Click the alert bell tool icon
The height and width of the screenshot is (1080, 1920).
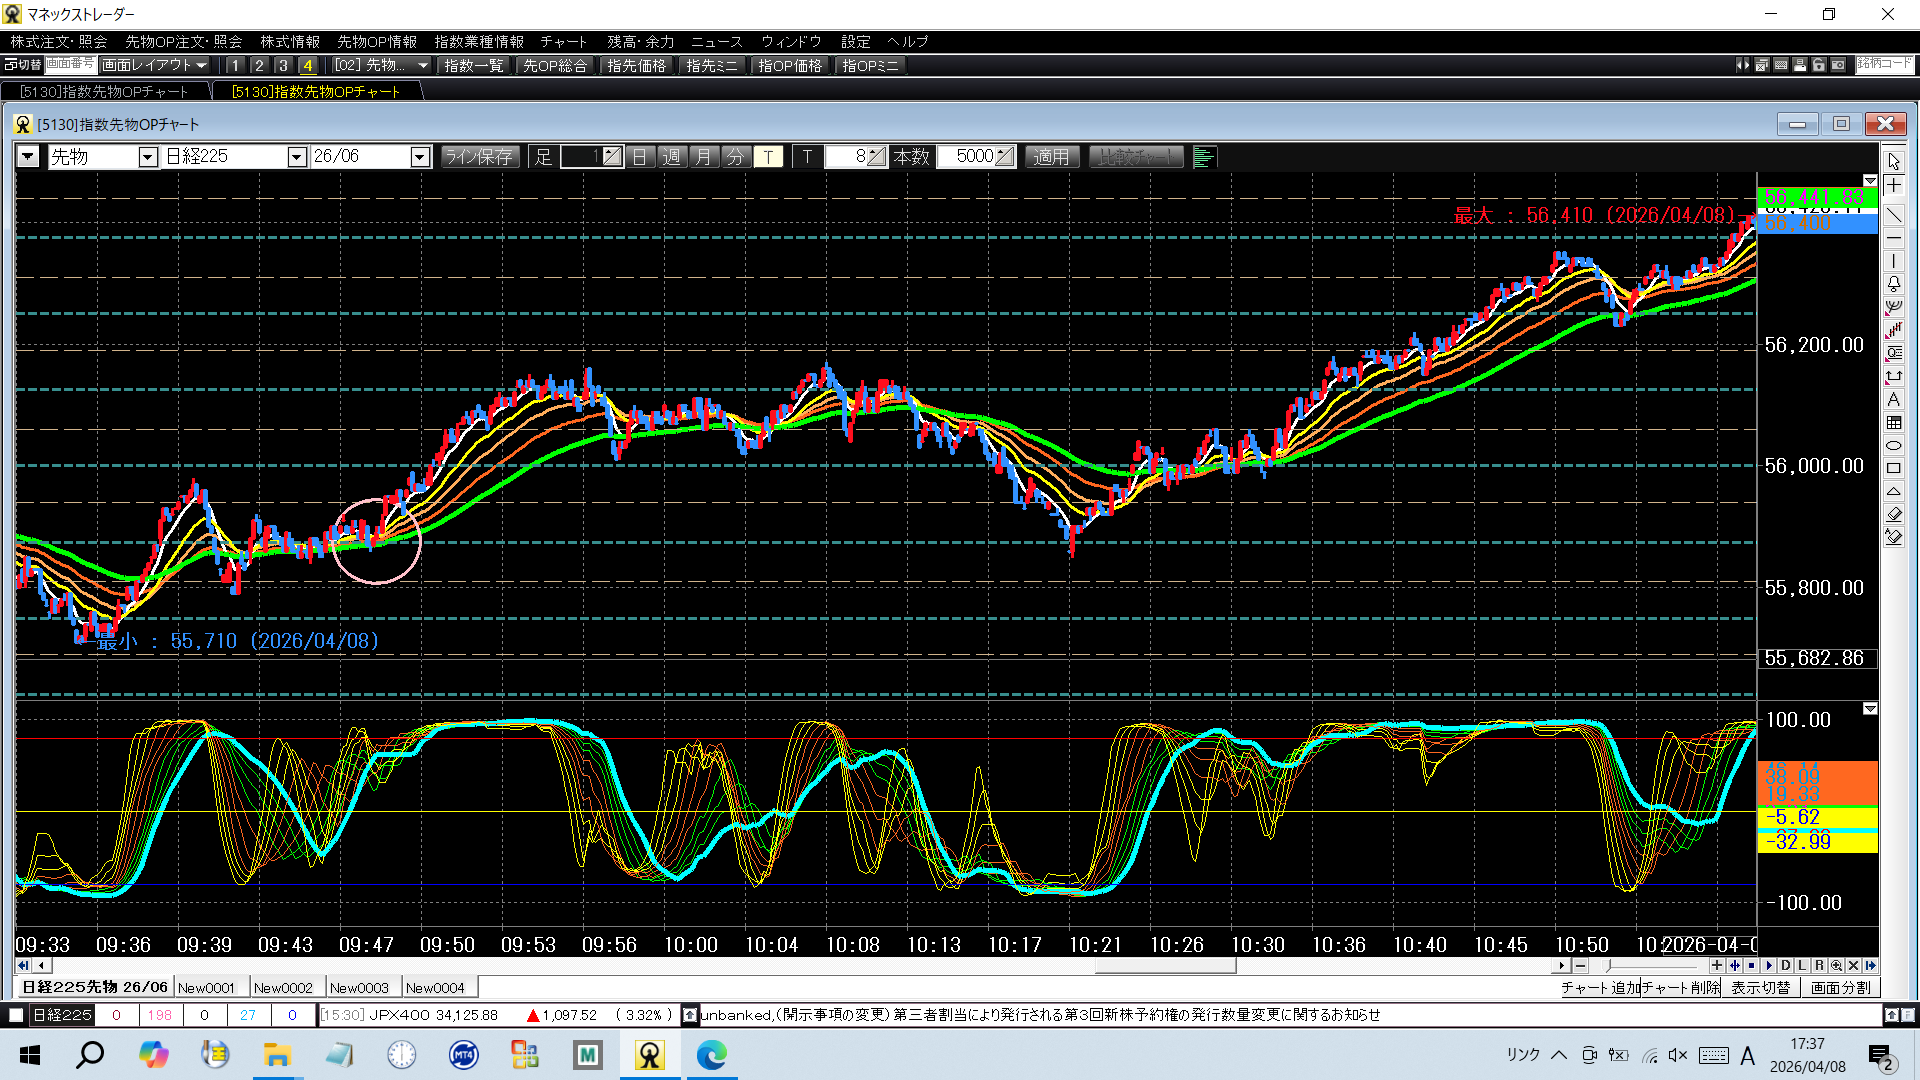[x=1893, y=284]
